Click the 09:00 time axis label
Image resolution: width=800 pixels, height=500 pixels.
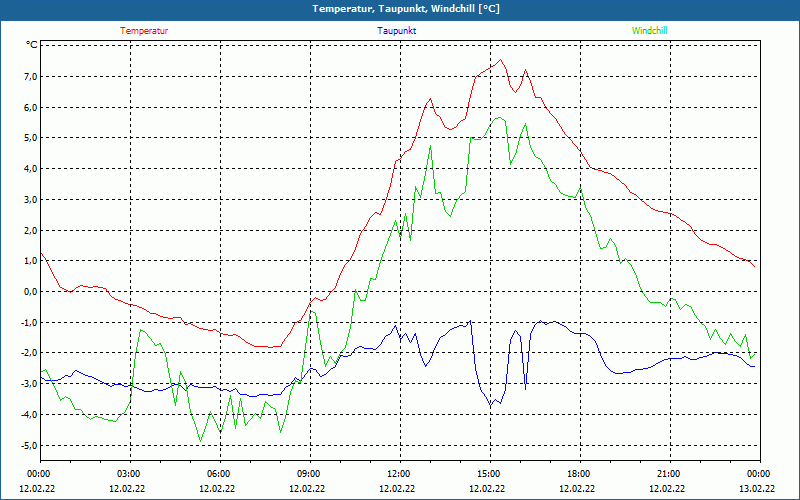tap(311, 474)
